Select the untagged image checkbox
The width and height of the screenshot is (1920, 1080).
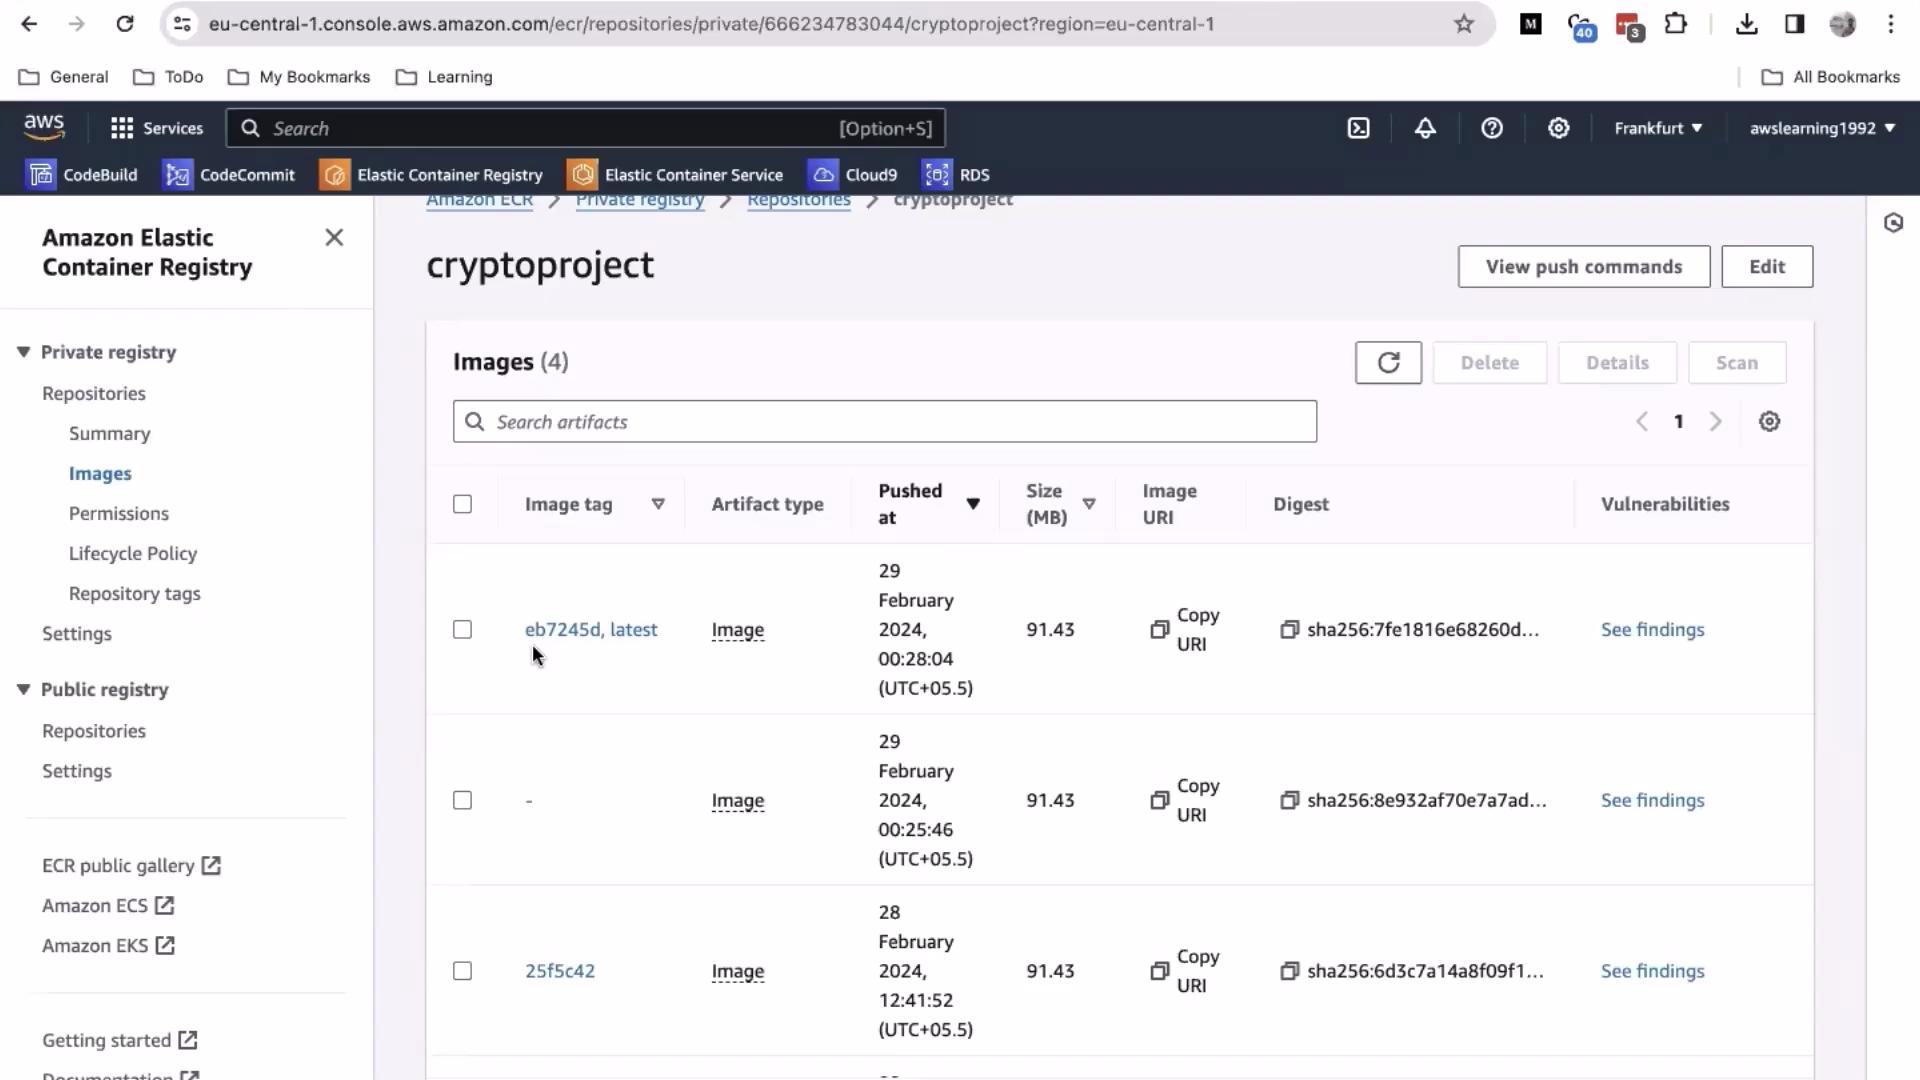click(462, 801)
